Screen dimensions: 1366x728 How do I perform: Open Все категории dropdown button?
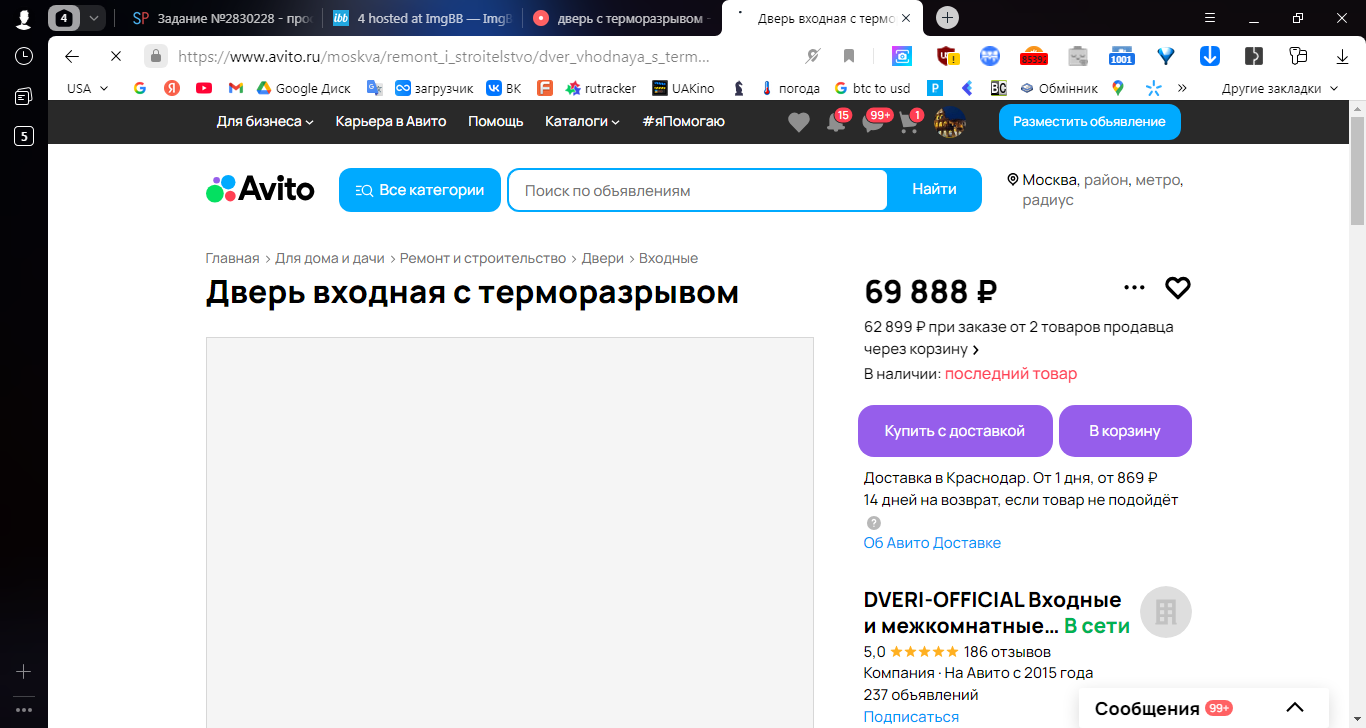420,190
